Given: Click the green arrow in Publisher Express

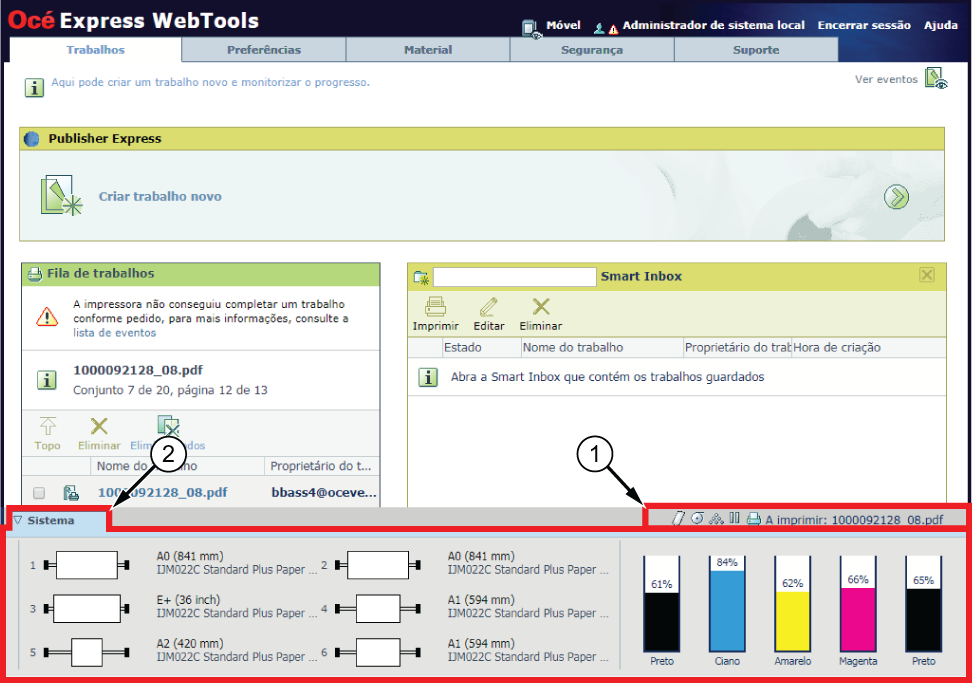Looking at the screenshot, I should (896, 197).
